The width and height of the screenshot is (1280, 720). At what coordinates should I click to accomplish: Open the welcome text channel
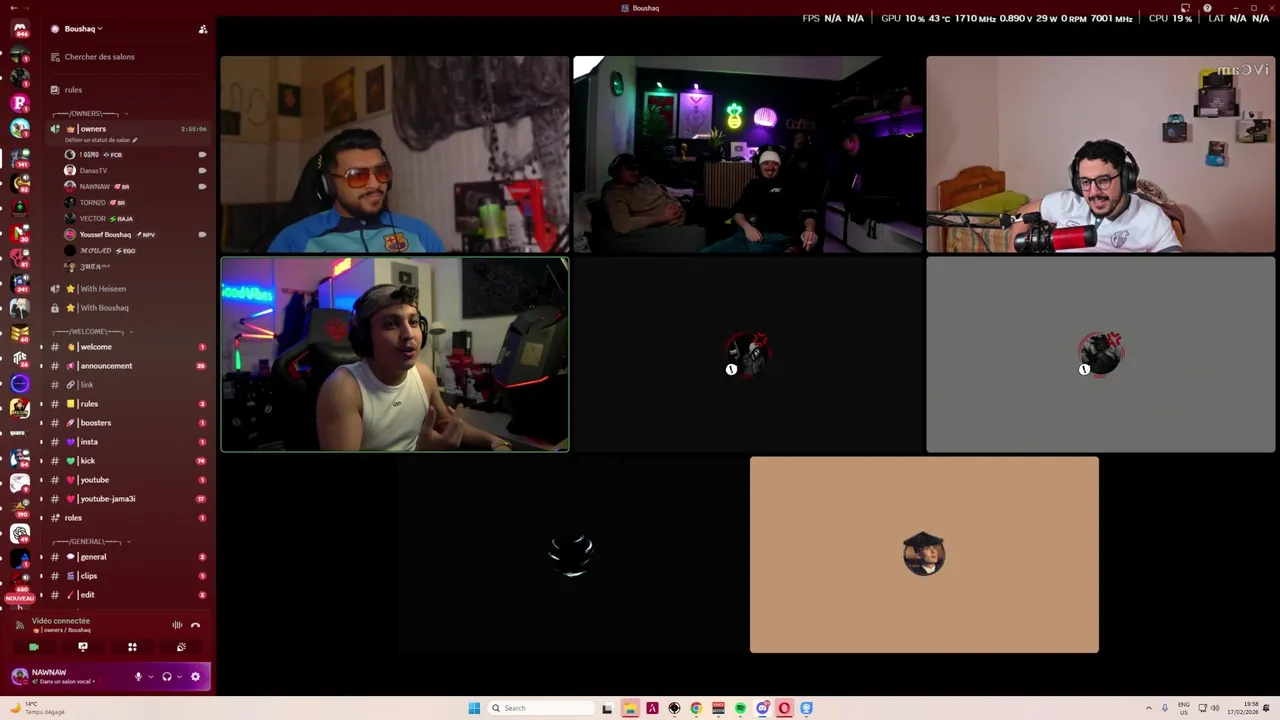click(x=128, y=347)
